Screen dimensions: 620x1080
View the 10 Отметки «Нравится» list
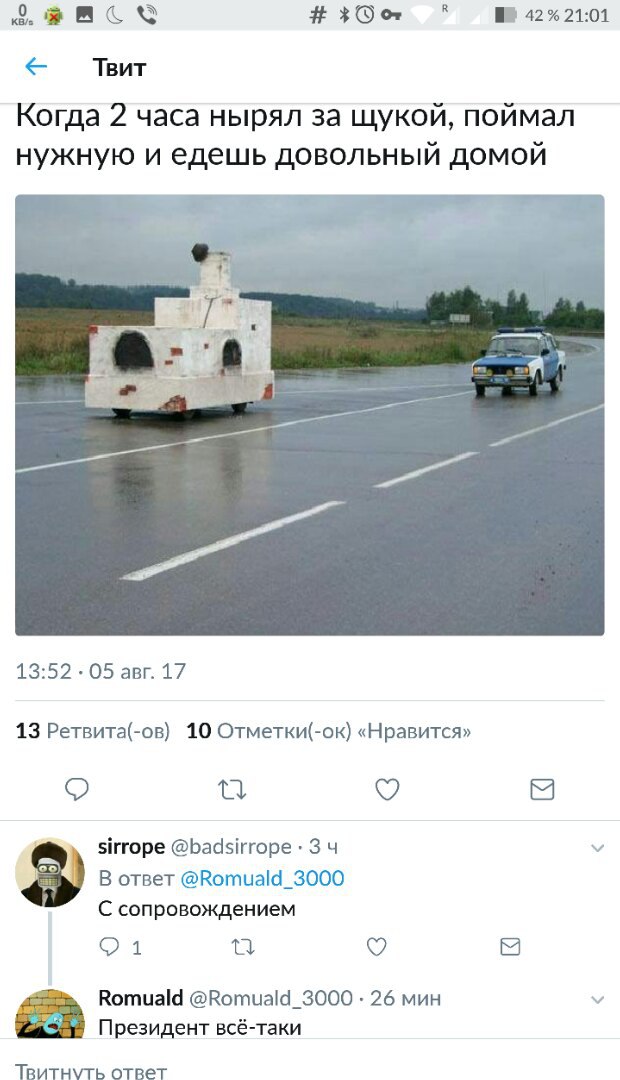(329, 731)
